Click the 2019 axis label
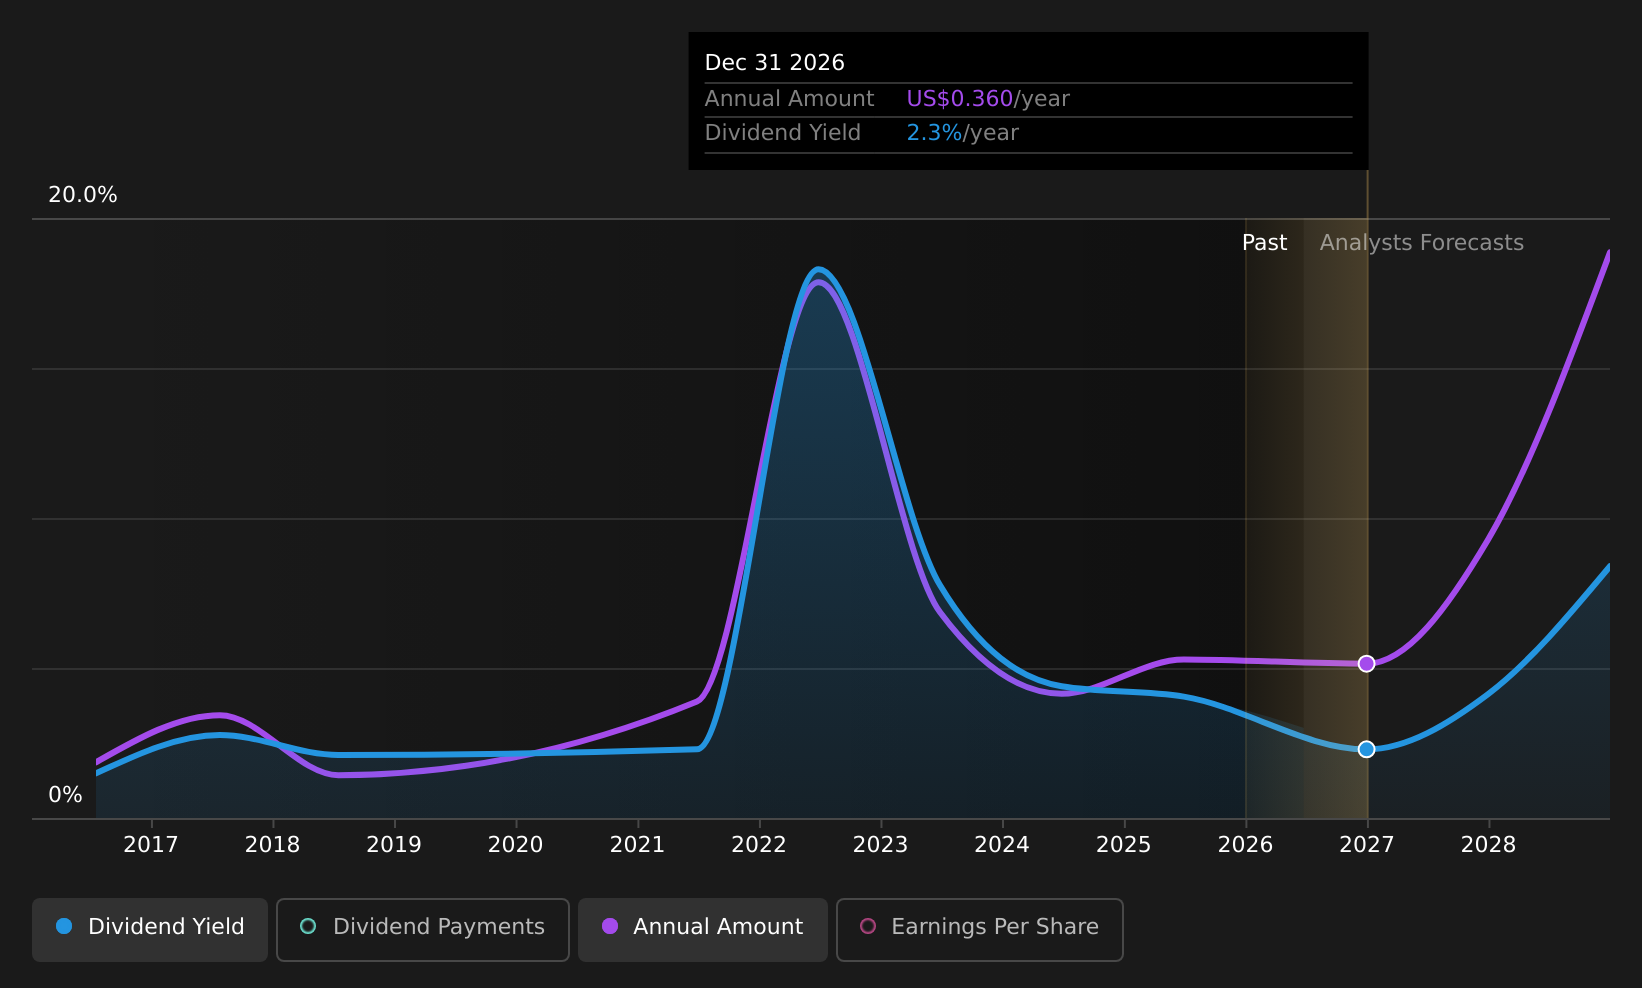 click(394, 845)
